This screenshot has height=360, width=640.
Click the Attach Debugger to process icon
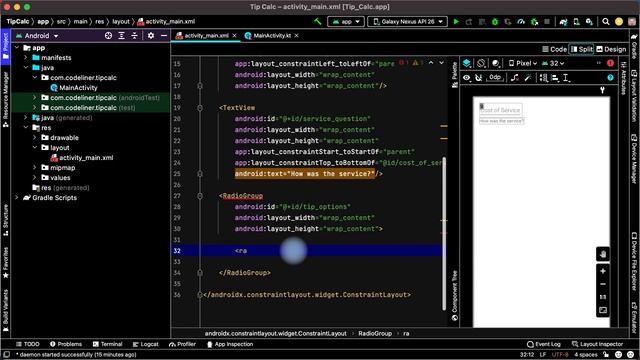tap(534, 22)
